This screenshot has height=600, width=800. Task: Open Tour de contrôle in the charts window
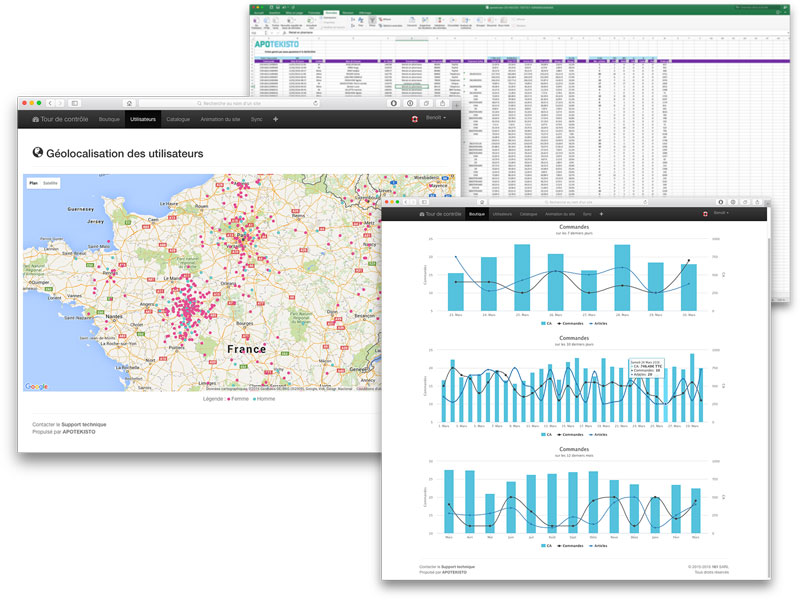point(440,214)
